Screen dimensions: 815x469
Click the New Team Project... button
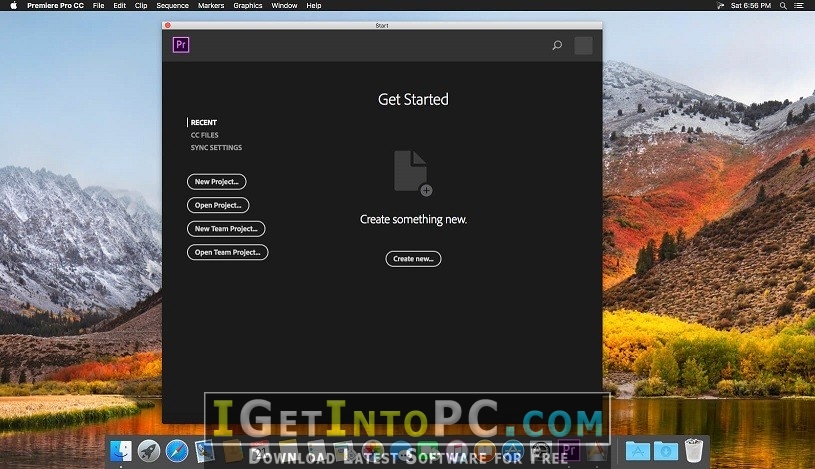pos(226,228)
